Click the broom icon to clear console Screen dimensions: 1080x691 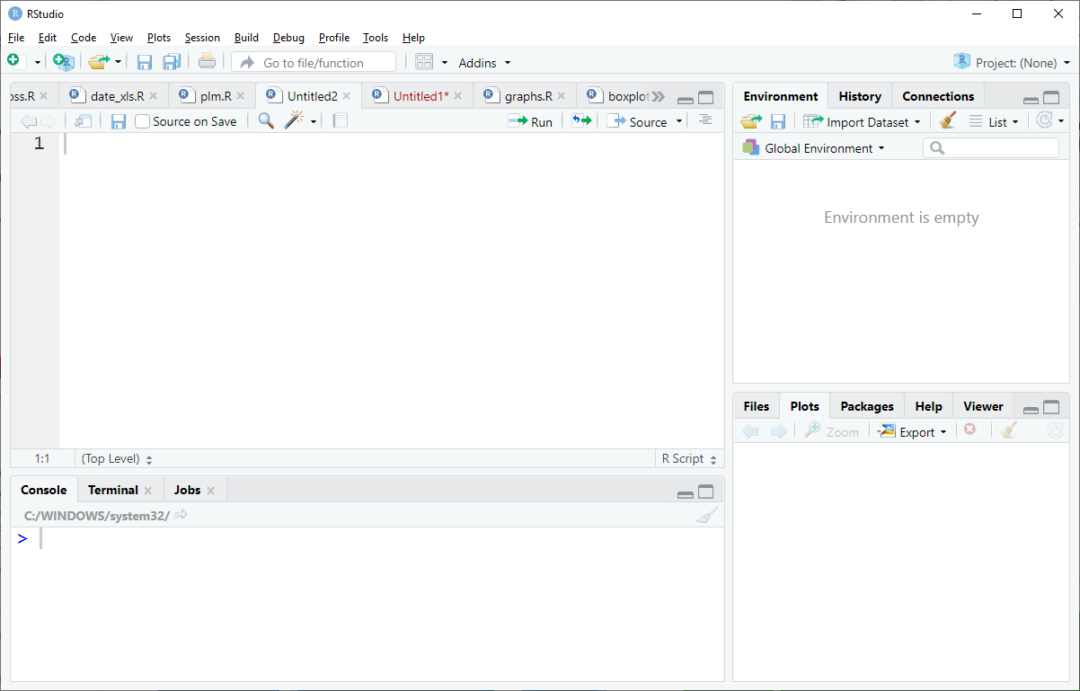pos(707,516)
